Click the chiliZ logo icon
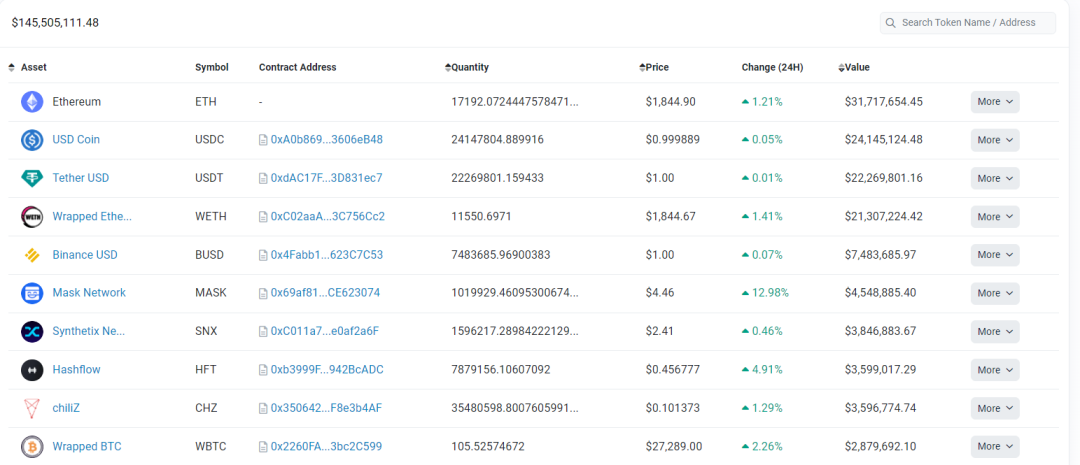Viewport: 1080px width, 465px height. (x=32, y=408)
